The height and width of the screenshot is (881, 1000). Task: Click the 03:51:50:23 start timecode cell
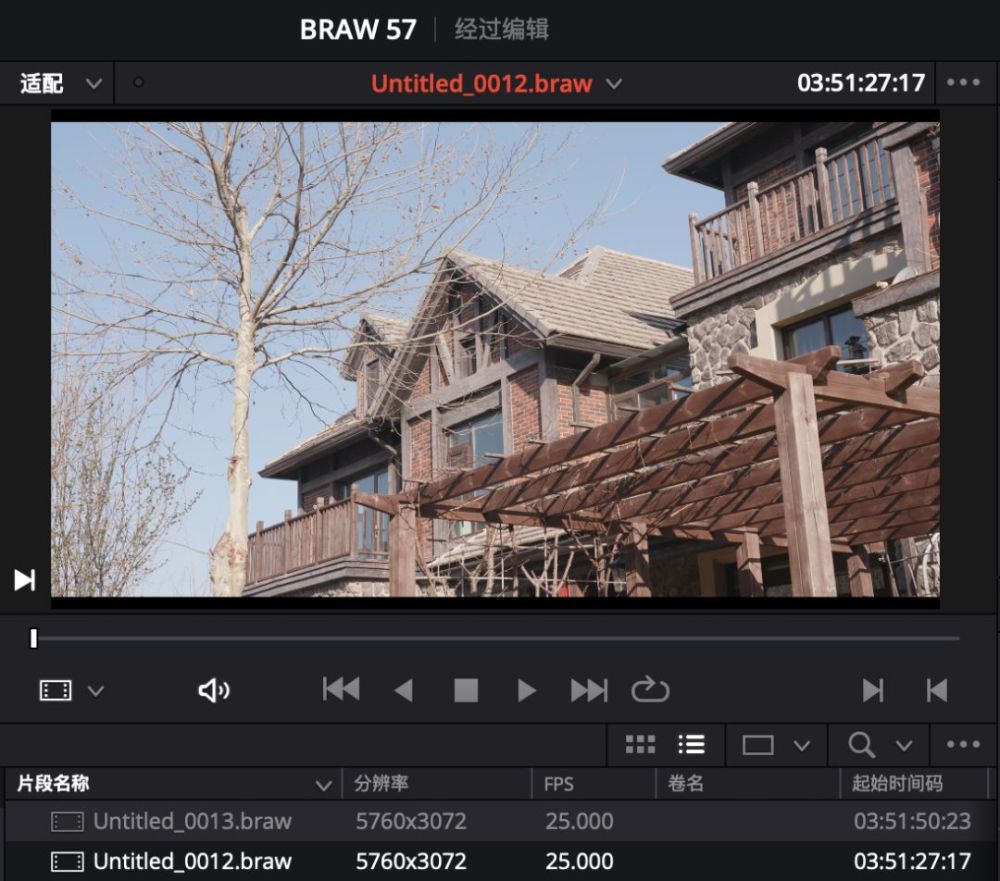pos(912,821)
